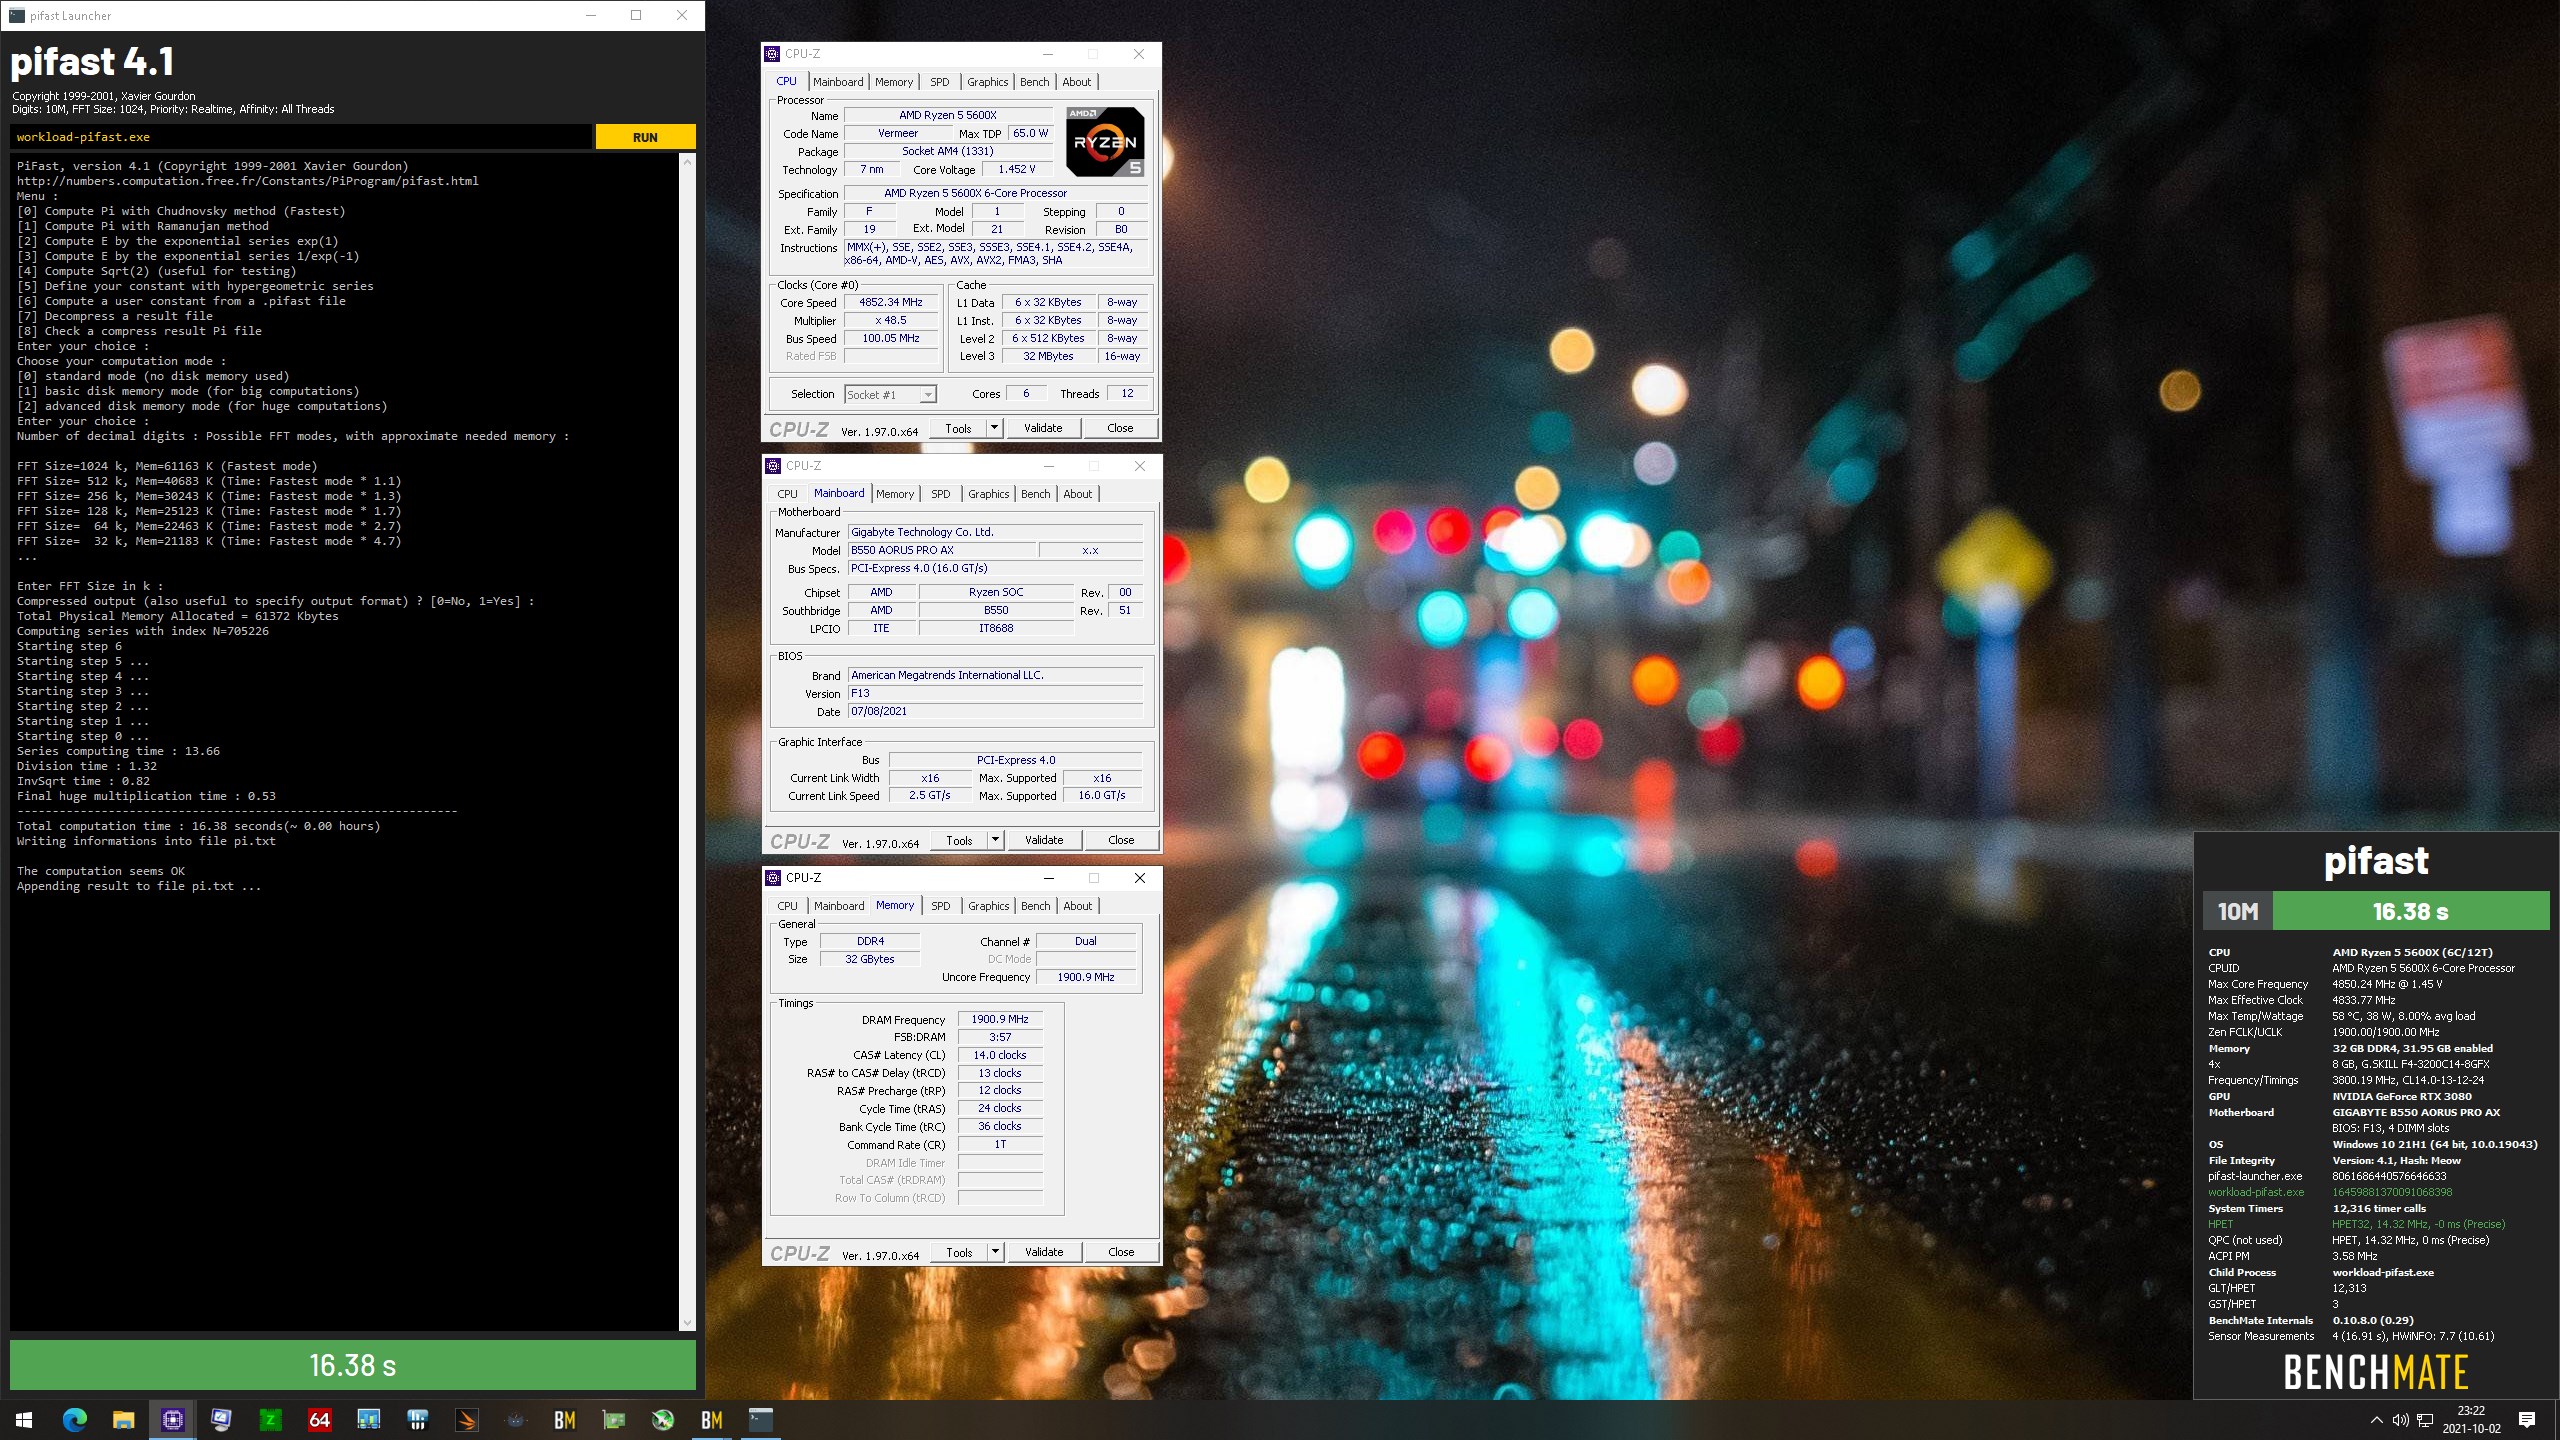Click the DRAM Frequency 1900.9 MHz value

click(x=1000, y=1019)
